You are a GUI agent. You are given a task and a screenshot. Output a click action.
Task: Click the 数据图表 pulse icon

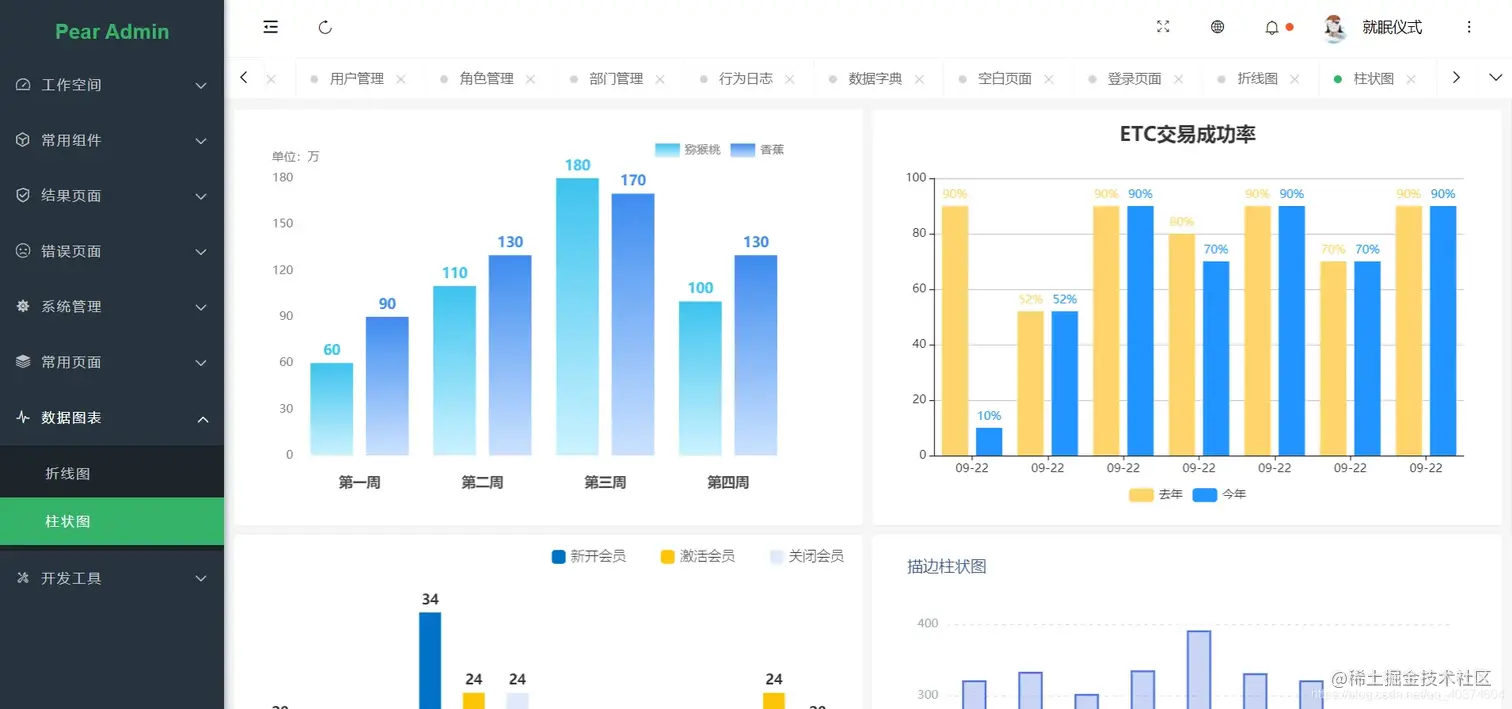(23, 418)
